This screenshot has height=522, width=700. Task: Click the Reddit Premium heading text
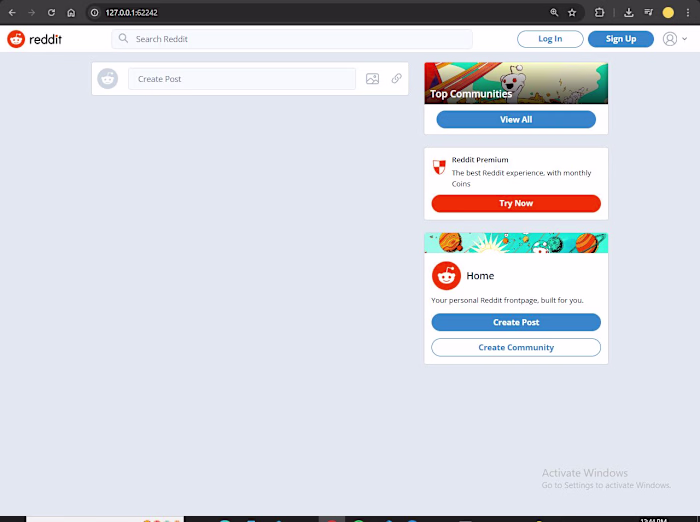click(x=480, y=159)
